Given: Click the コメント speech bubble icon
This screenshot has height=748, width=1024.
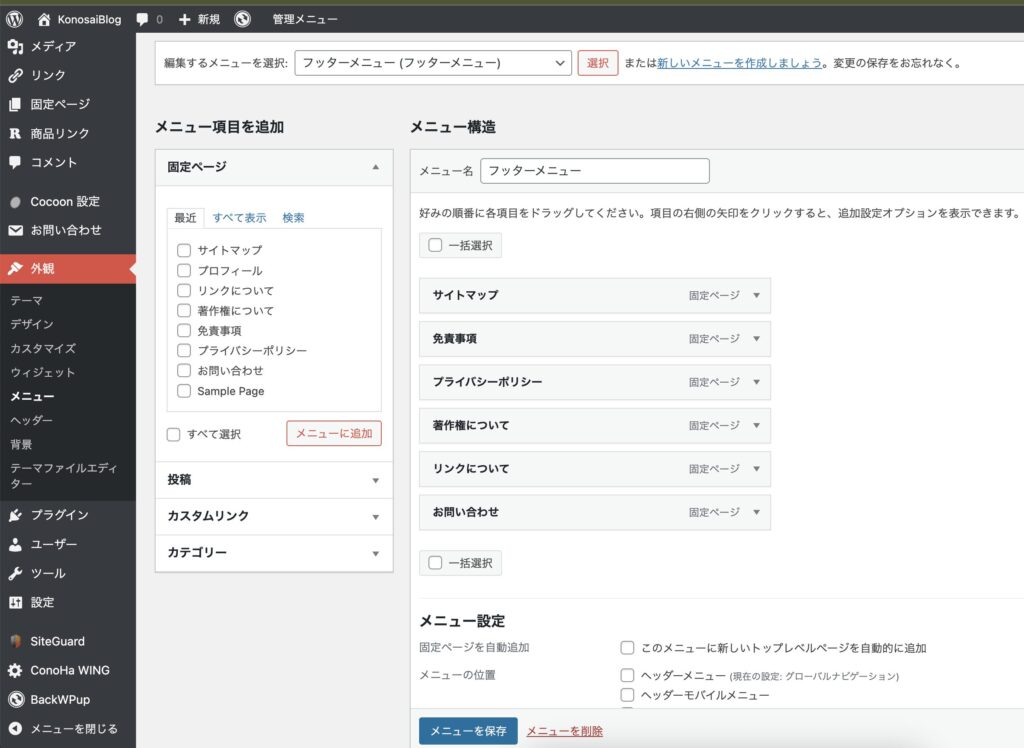Looking at the screenshot, I should (x=15, y=162).
